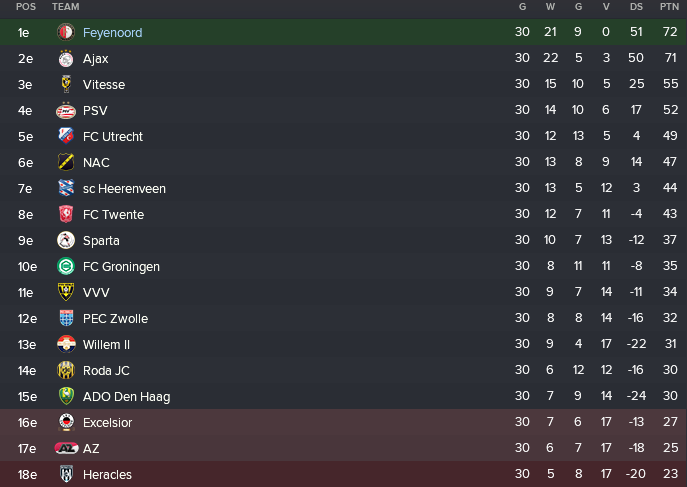Click the Feyenoord club crest
687x487 pixels.
point(66,32)
